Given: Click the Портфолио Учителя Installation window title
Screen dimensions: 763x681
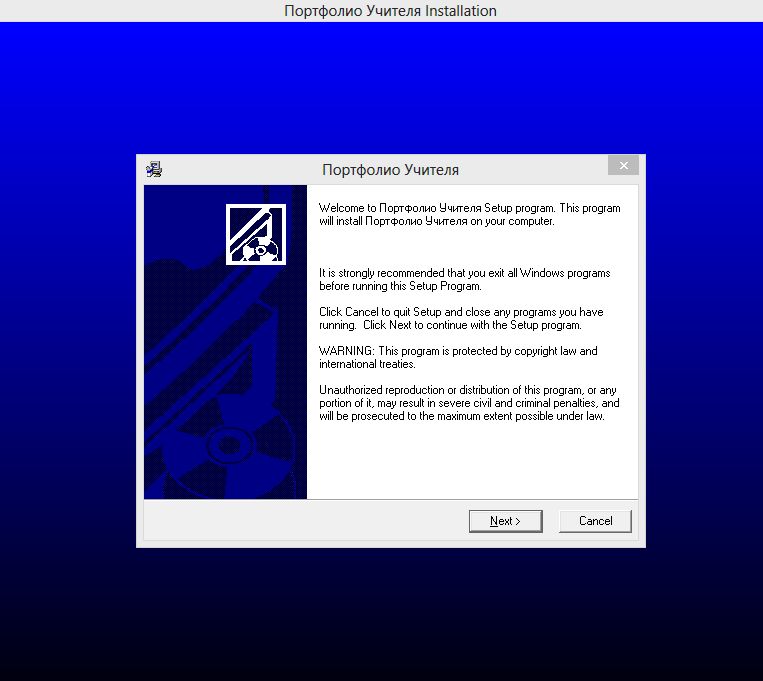Looking at the screenshot, I should [390, 11].
